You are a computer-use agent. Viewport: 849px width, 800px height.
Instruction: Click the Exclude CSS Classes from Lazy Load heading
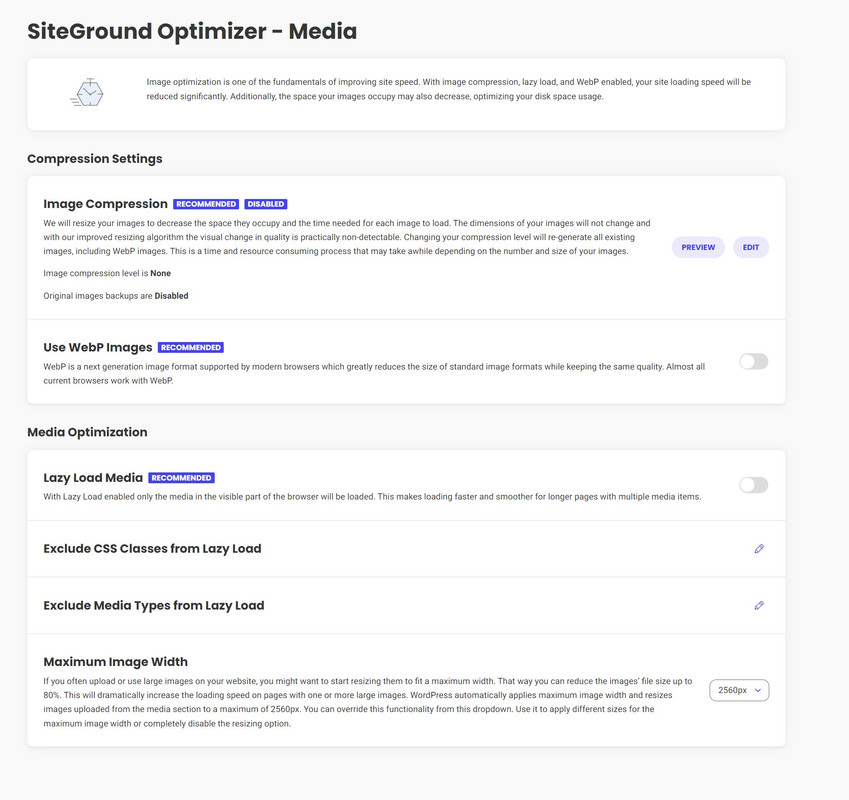point(152,549)
